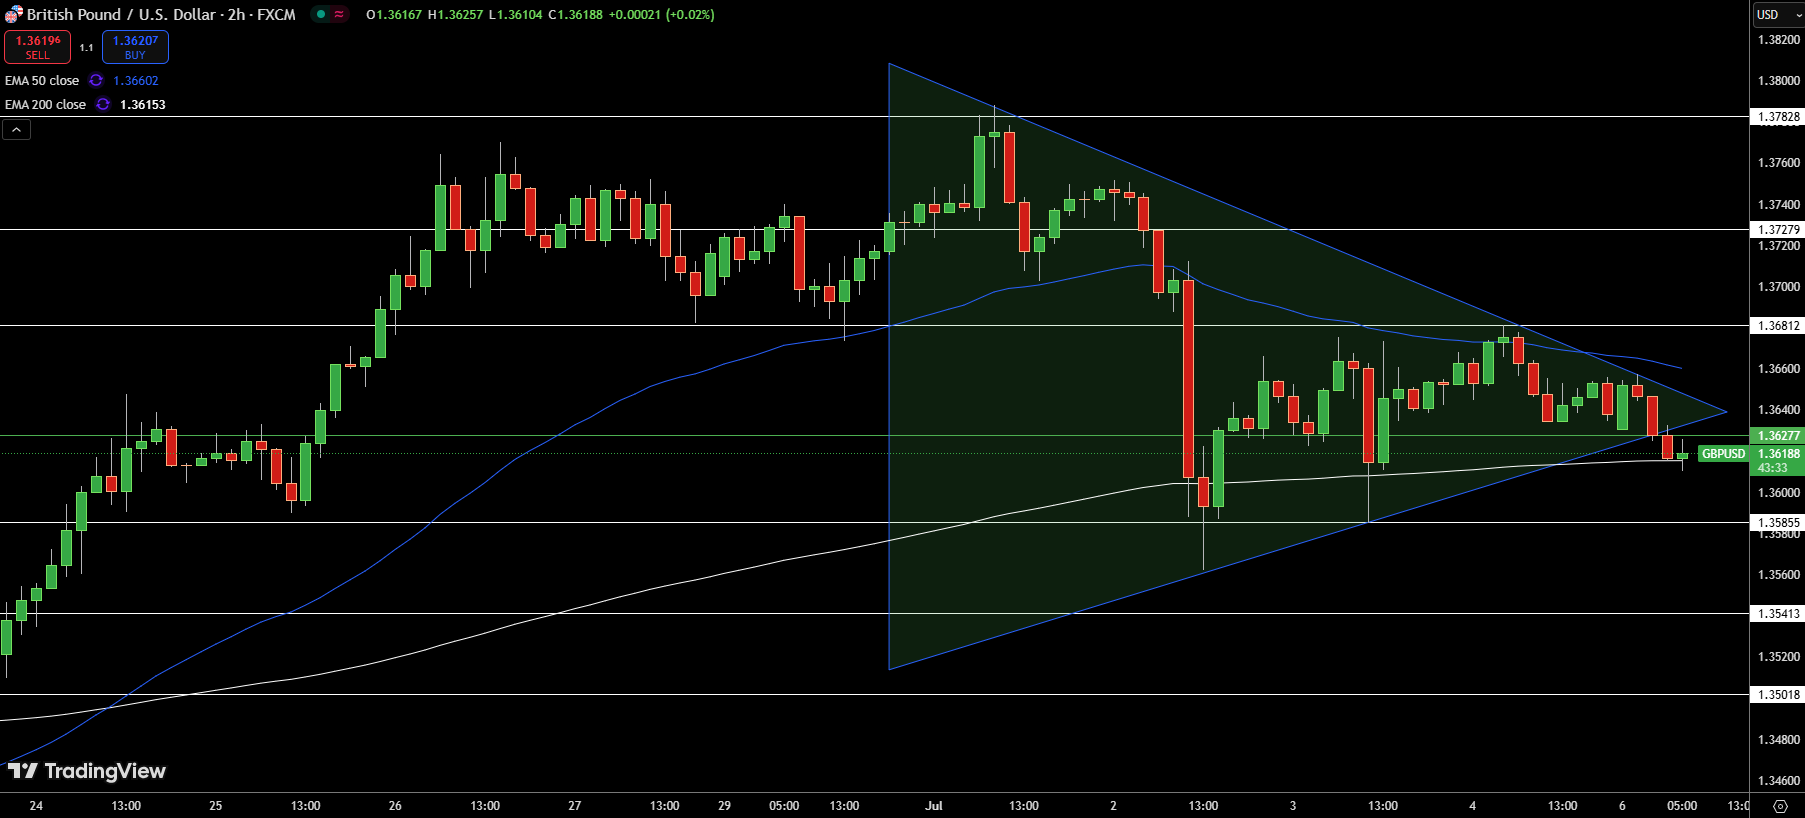
Task: Click the EMA 50 refresh cycle icon
Action: (x=96, y=80)
